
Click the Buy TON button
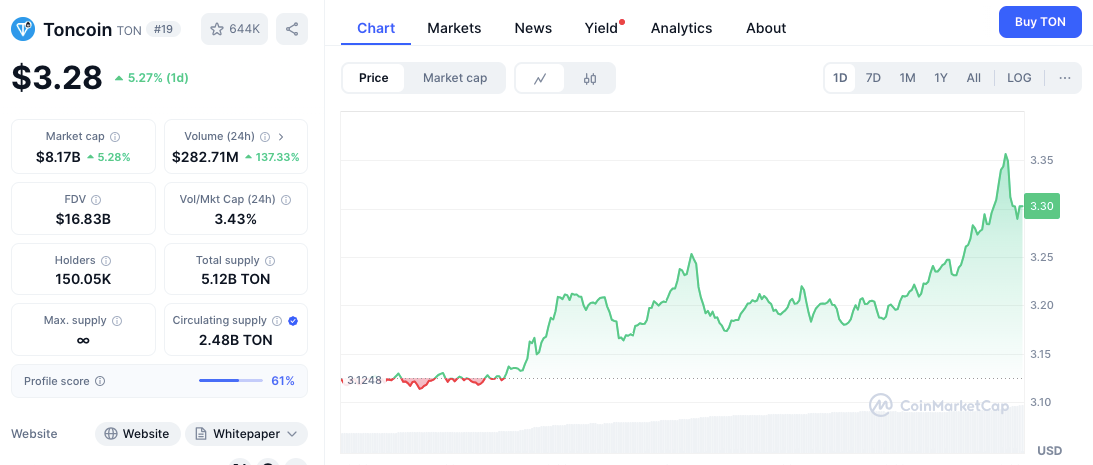1040,22
